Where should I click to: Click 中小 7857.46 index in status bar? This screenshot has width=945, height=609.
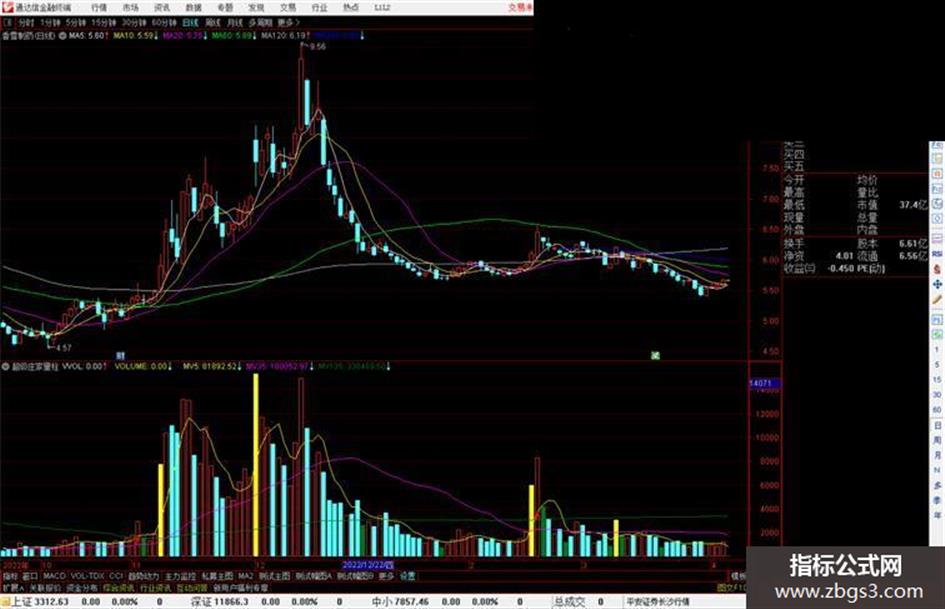[400, 601]
